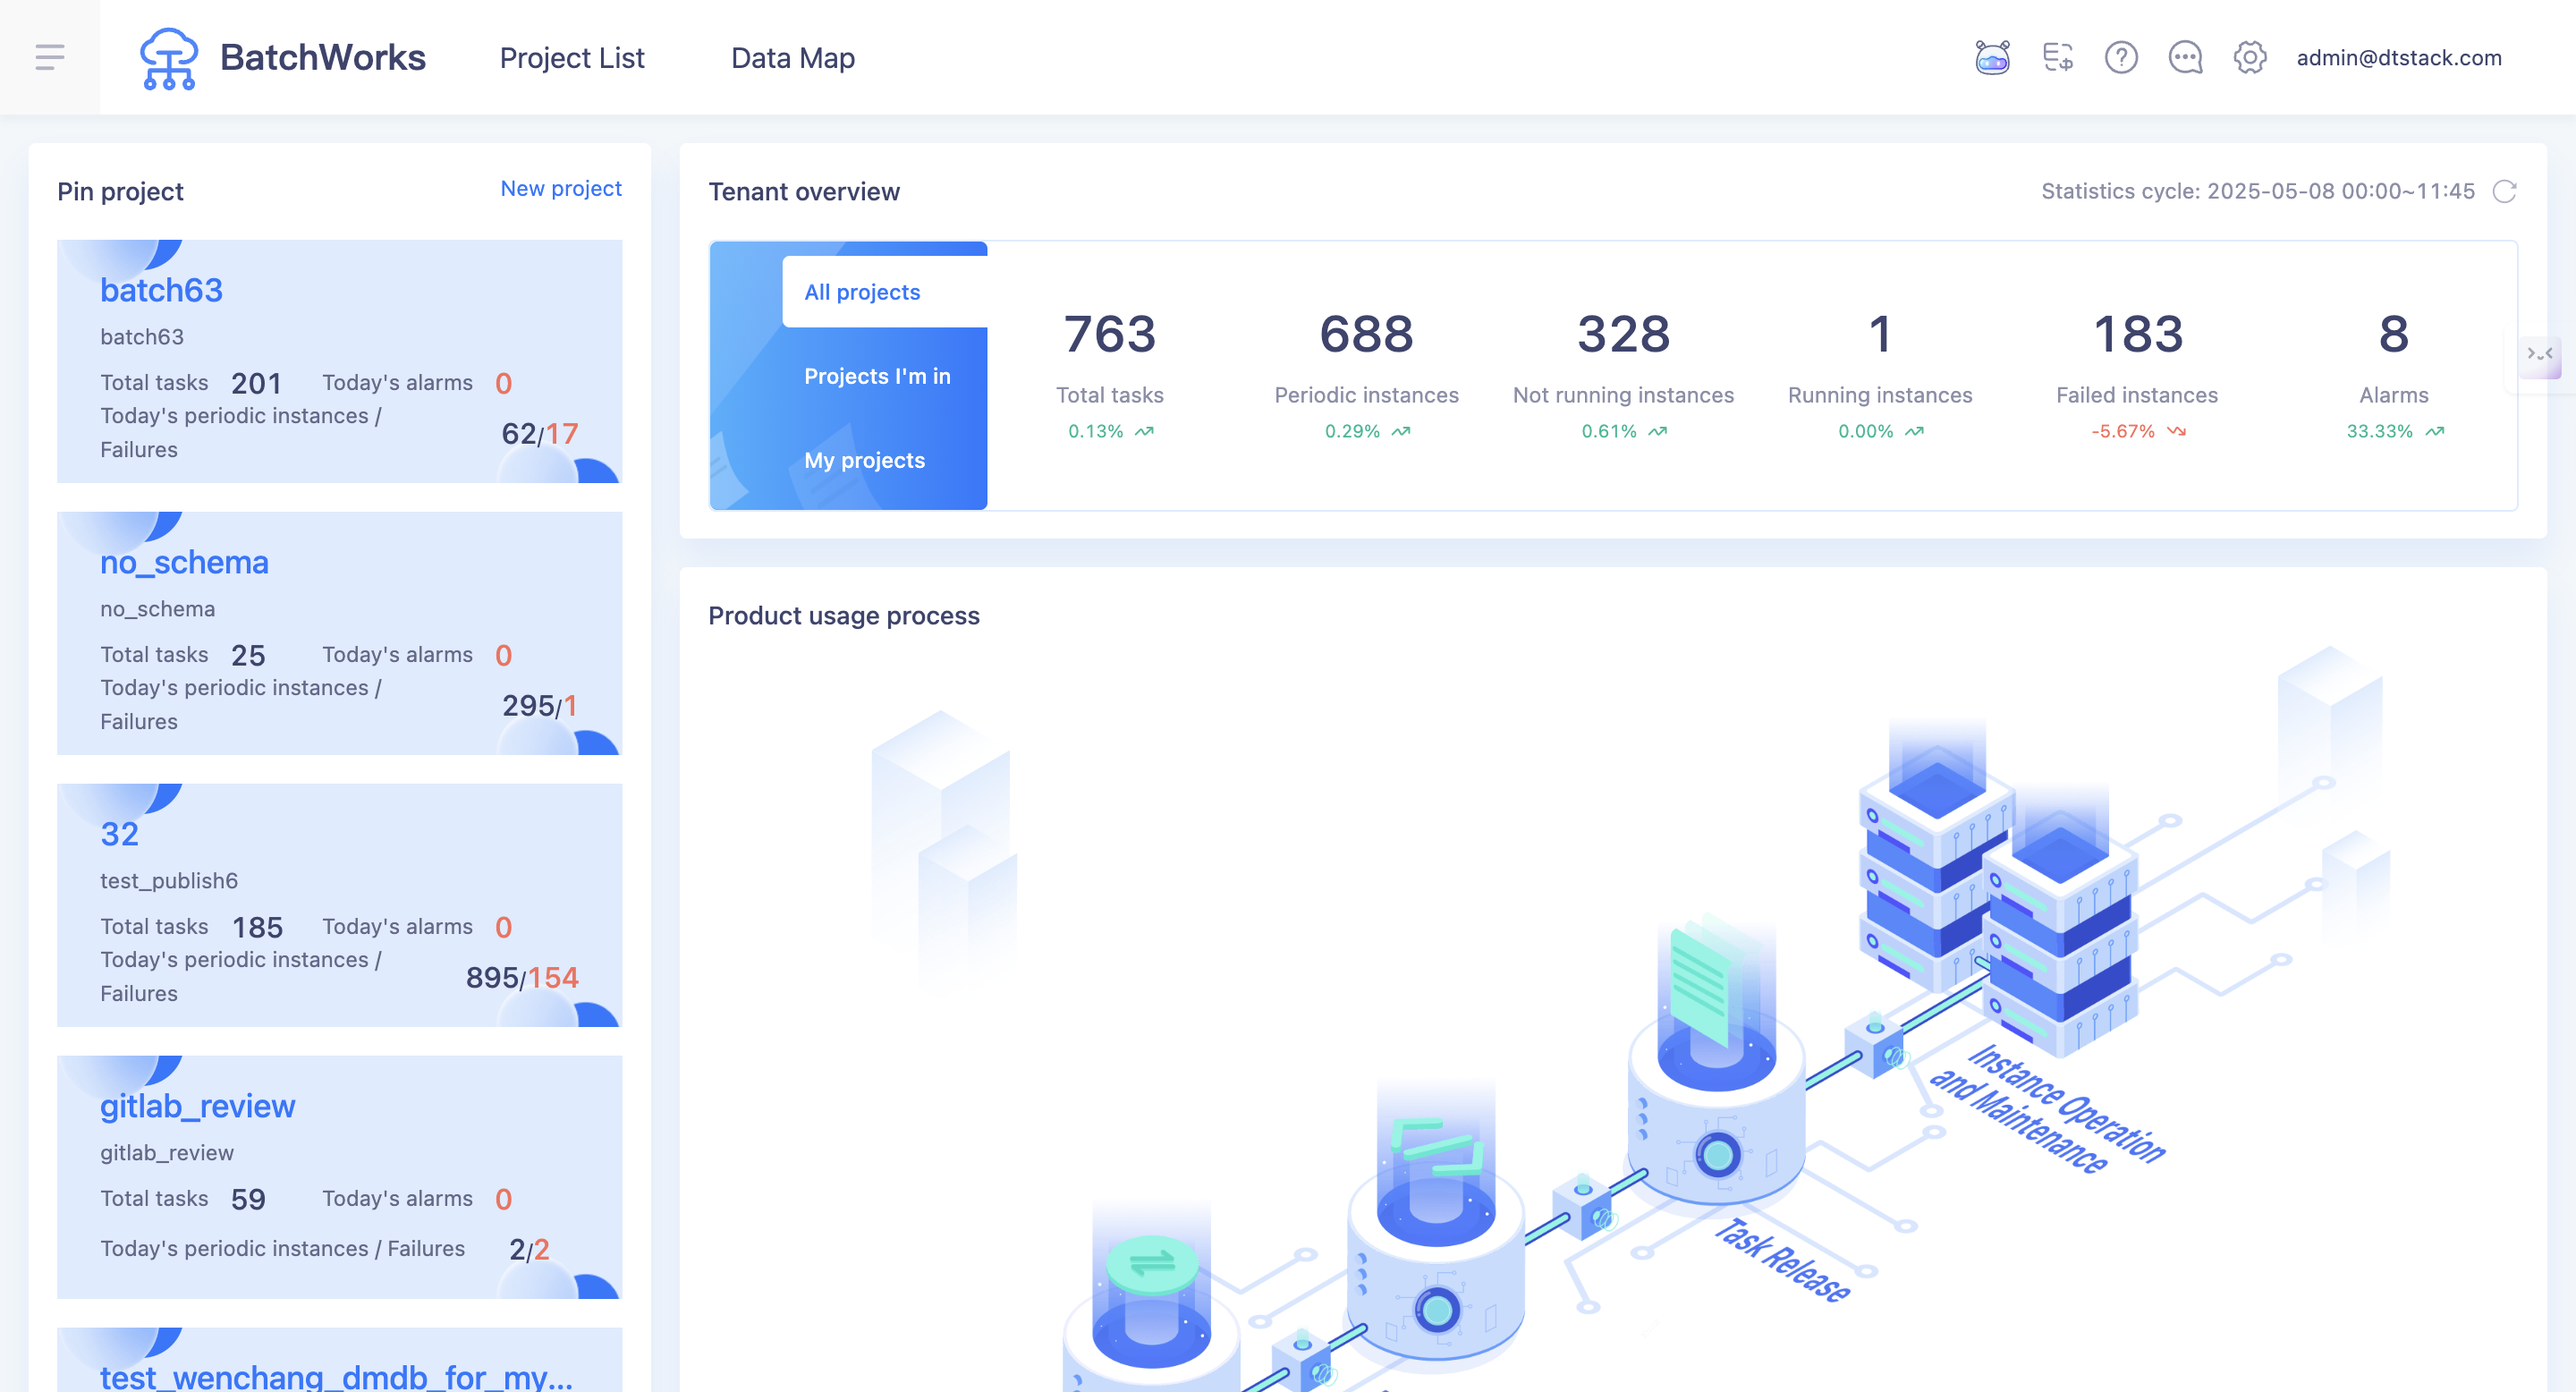Screen dimensions: 2576x1392
Task: Select the Projects I'm in tab
Action: coord(877,376)
